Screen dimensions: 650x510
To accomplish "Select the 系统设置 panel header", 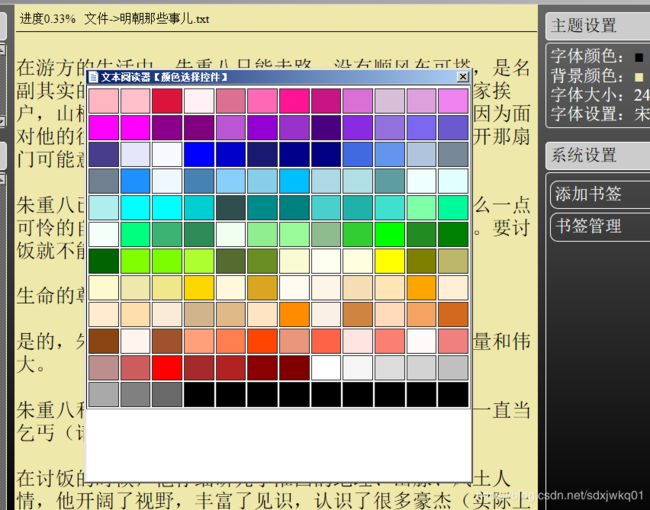I will point(598,155).
